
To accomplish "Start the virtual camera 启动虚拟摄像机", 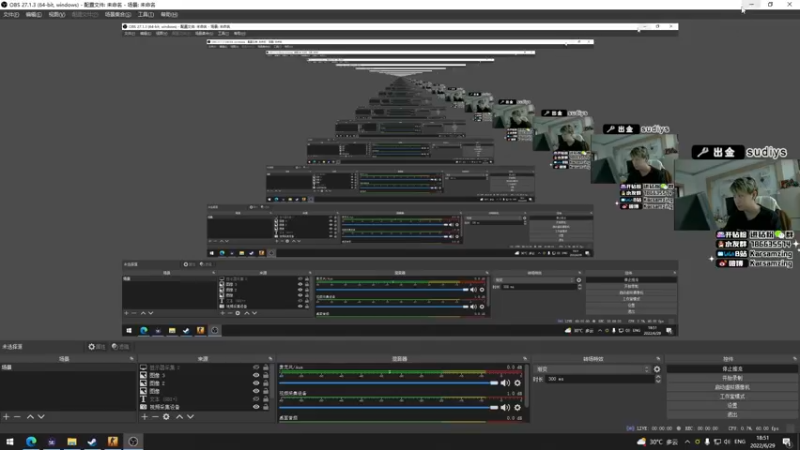I will coord(732,387).
